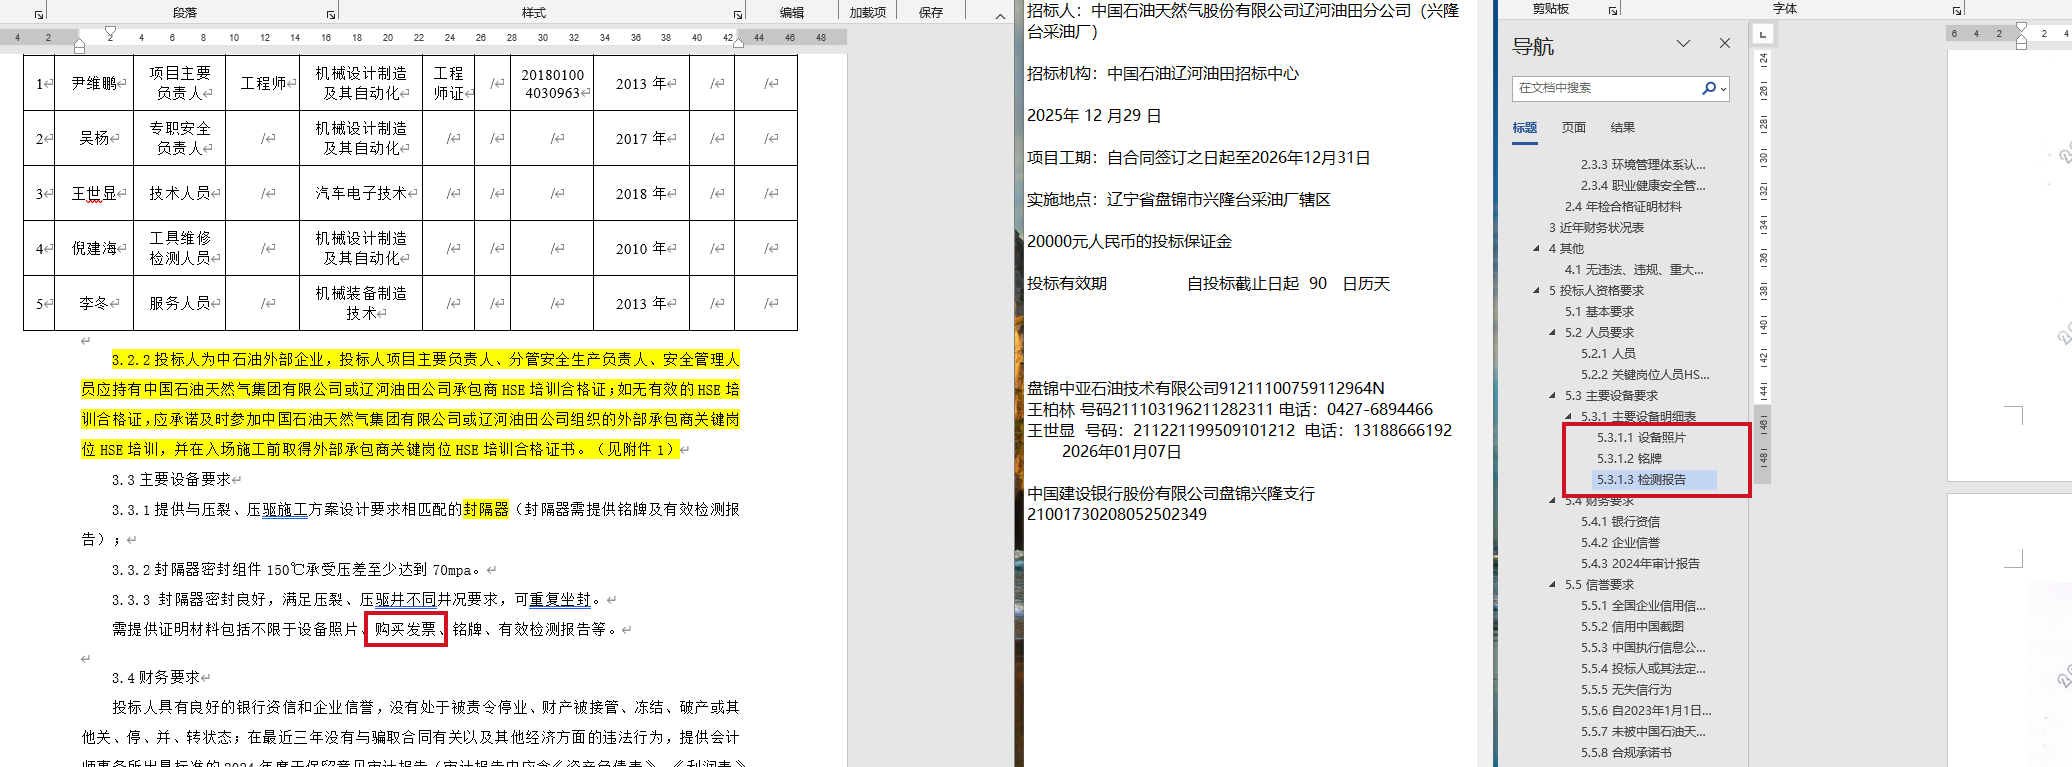Click the search magnifier in navigation pane
The height and width of the screenshot is (767, 2072).
(x=1709, y=88)
